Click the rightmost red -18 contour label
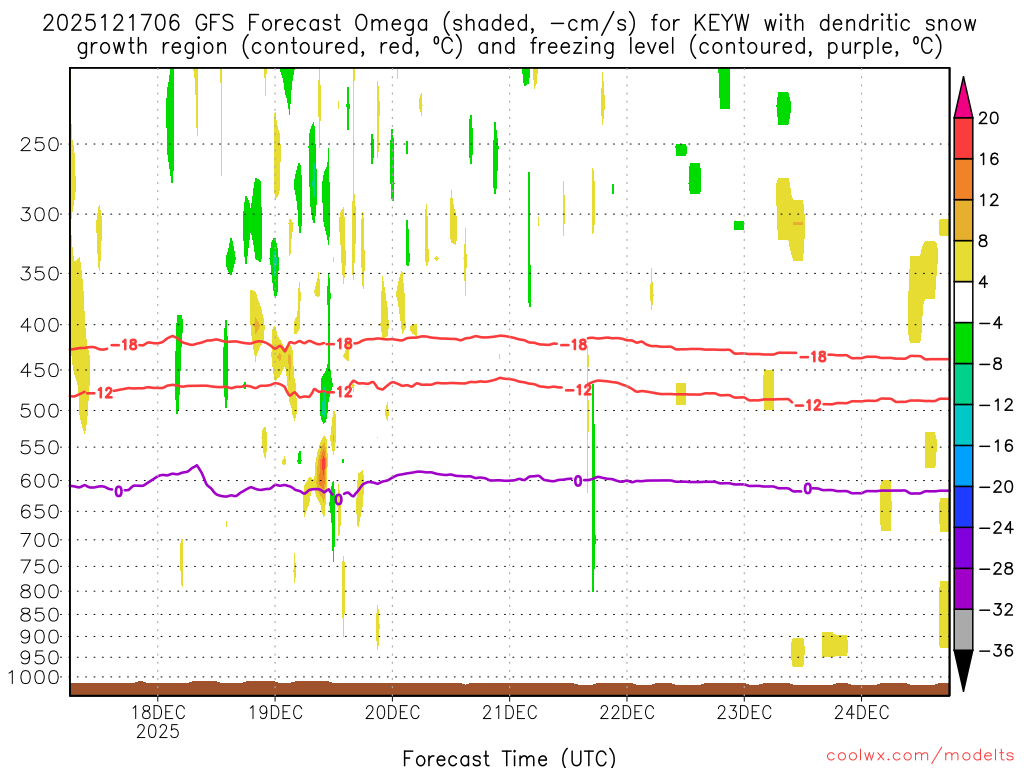The width and height of the screenshot is (1024, 768). click(813, 357)
